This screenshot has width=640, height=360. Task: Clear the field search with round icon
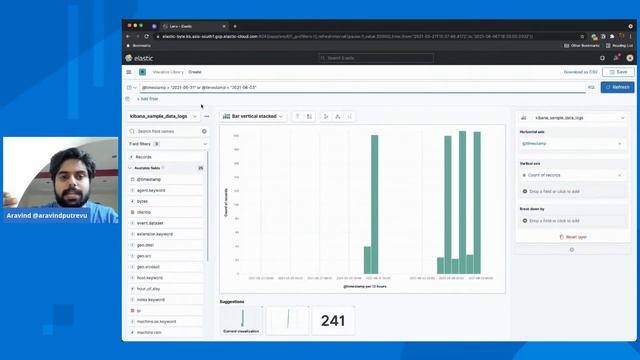pyautogui.click(x=204, y=131)
